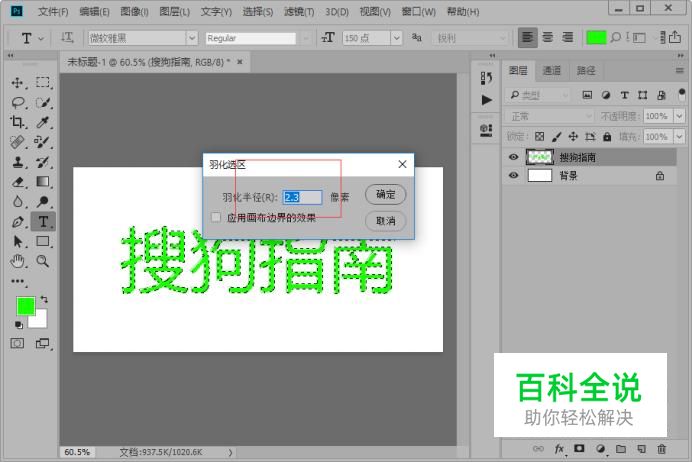
Task: Open the layer opacity dropdown
Action: [x=679, y=116]
